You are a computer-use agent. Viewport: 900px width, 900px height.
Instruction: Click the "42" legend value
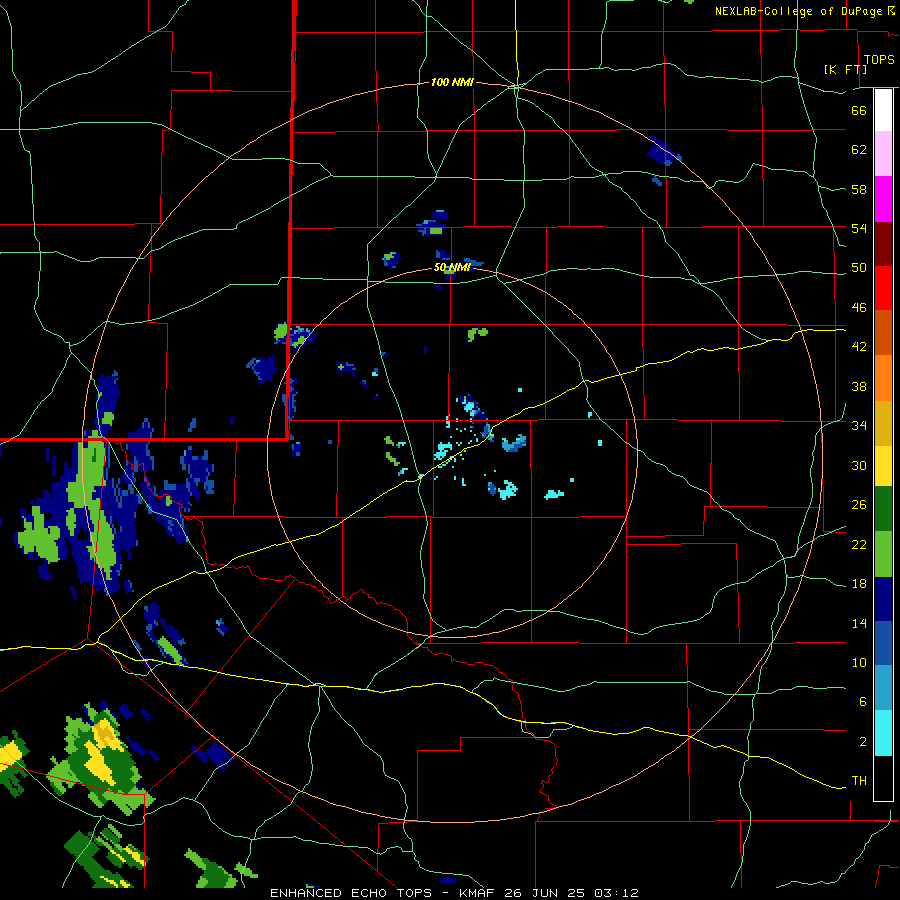859,347
